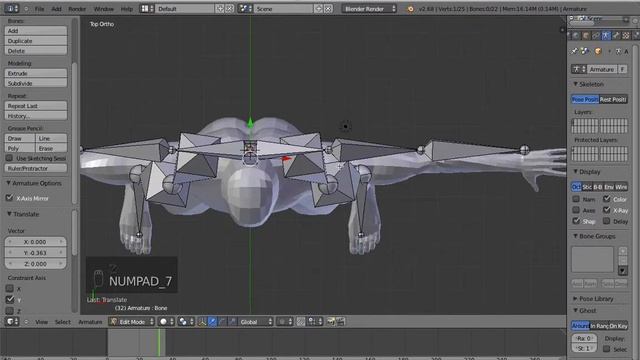Toggle the X-Axis Mirror checkbox

[10, 198]
